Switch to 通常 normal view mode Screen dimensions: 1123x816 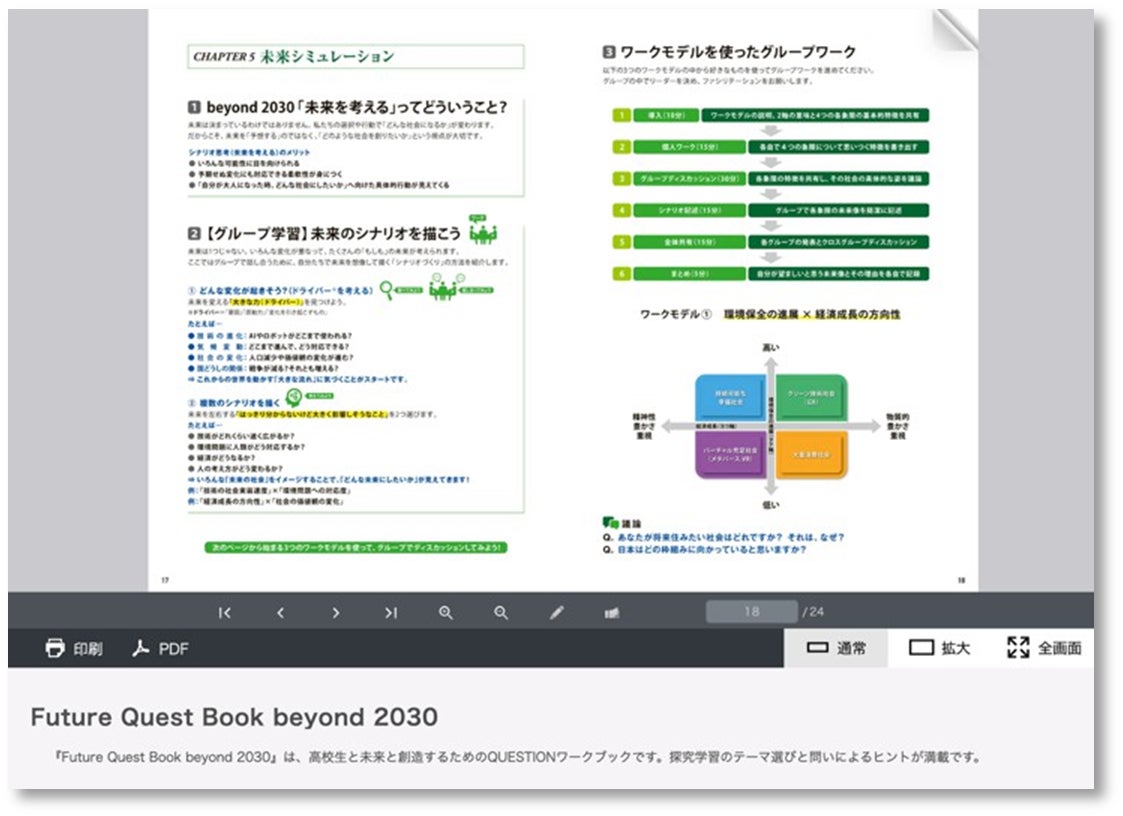(836, 648)
